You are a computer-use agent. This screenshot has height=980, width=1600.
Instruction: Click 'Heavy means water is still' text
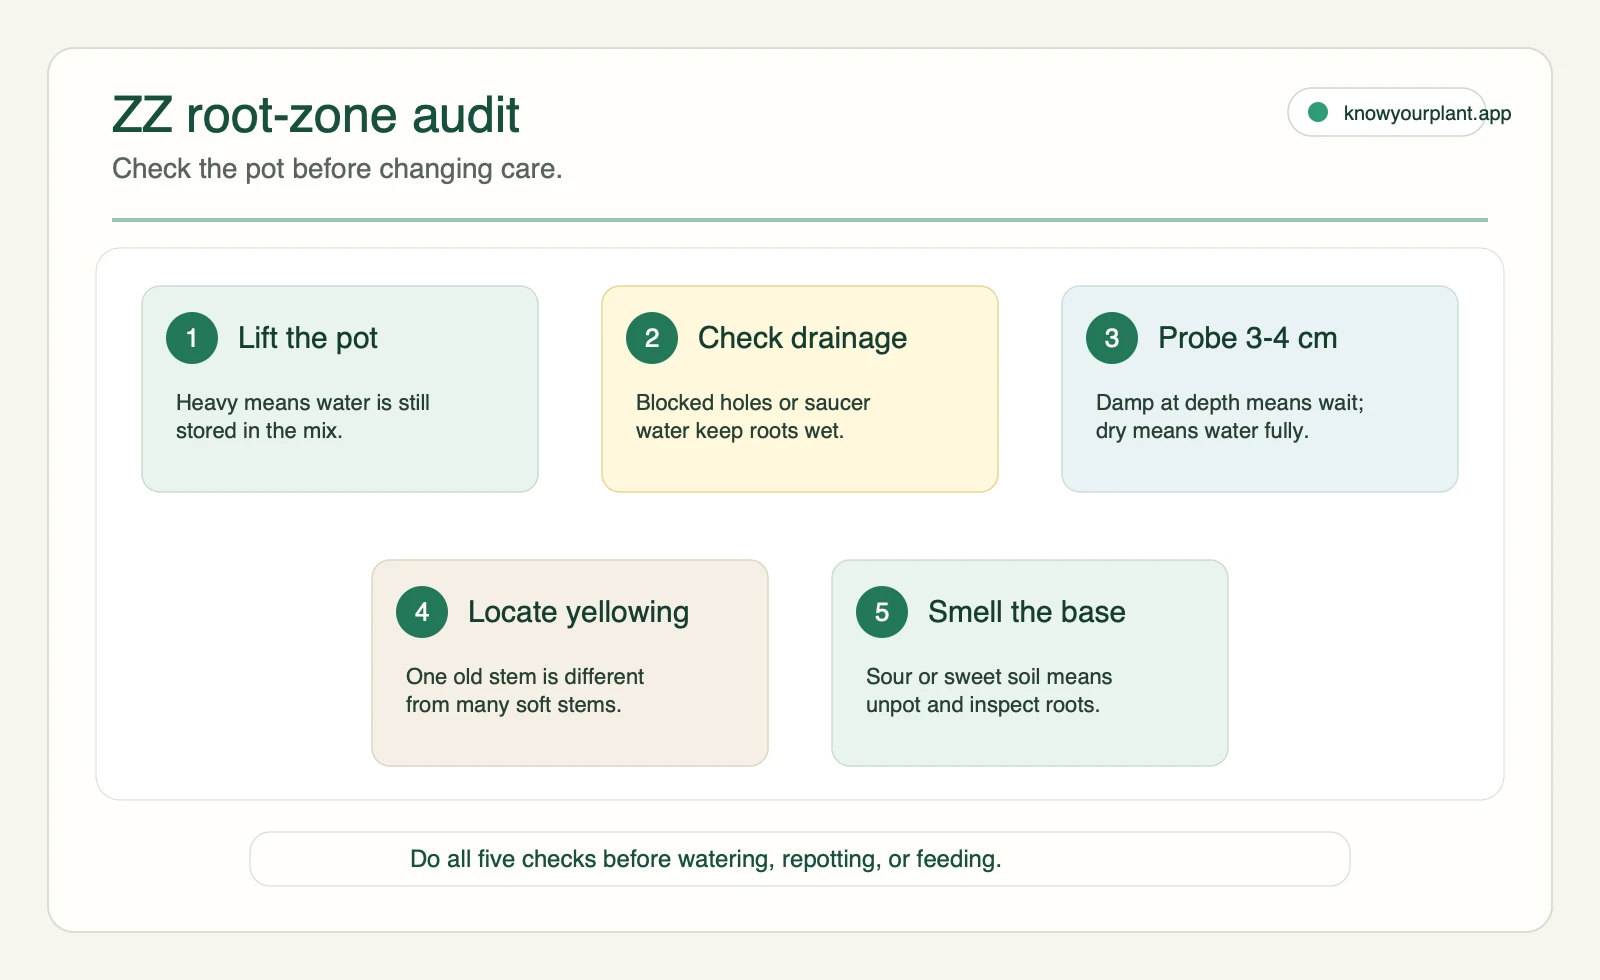click(303, 403)
